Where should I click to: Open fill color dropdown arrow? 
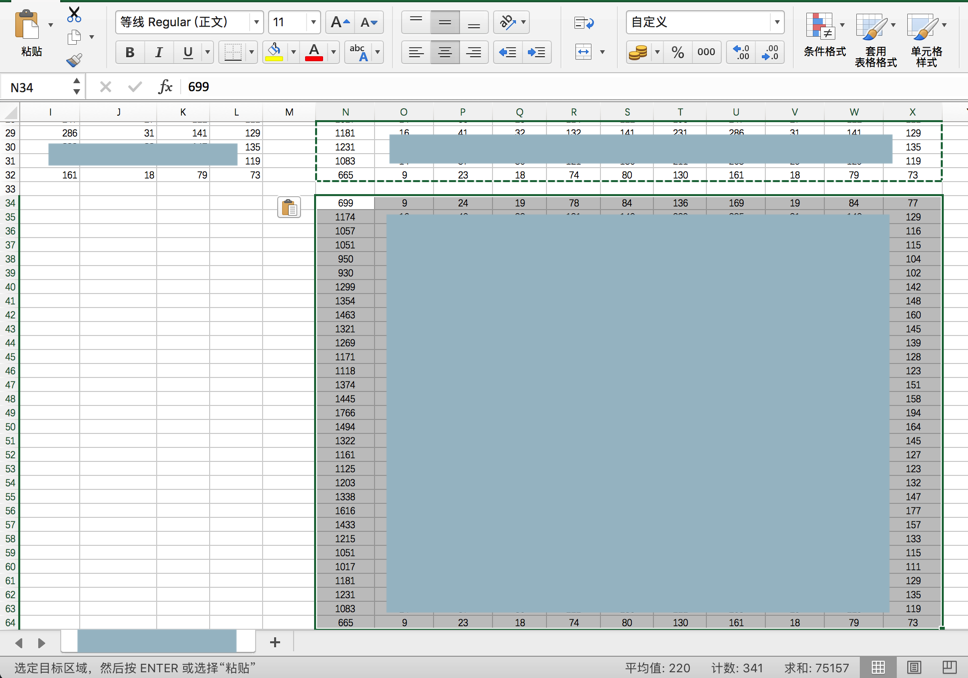pyautogui.click(x=293, y=52)
